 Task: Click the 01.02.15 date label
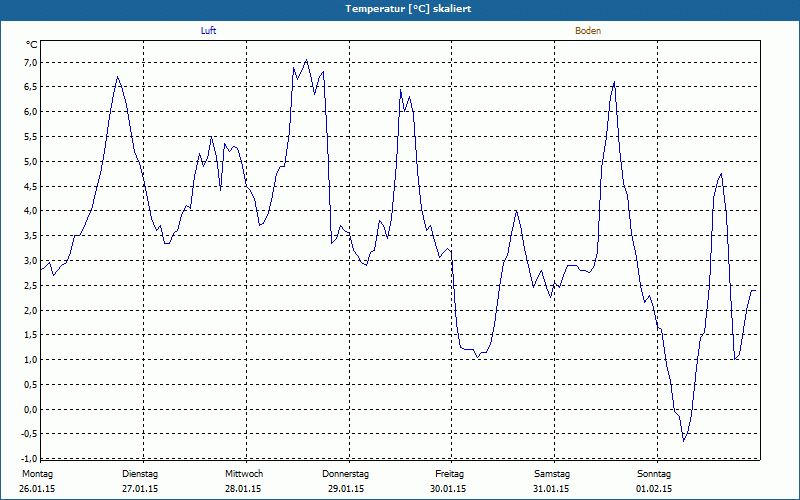coord(654,489)
